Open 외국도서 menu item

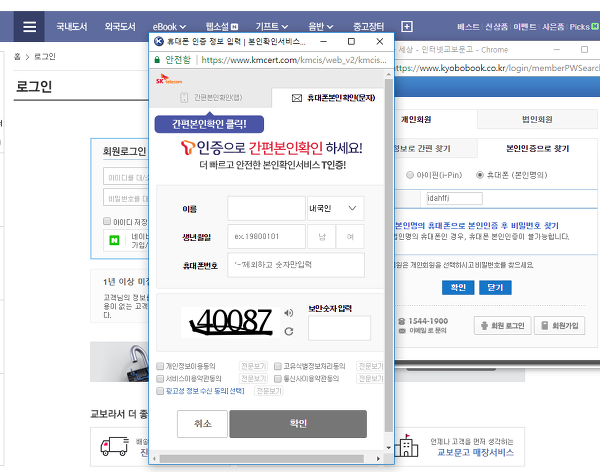pos(120,26)
